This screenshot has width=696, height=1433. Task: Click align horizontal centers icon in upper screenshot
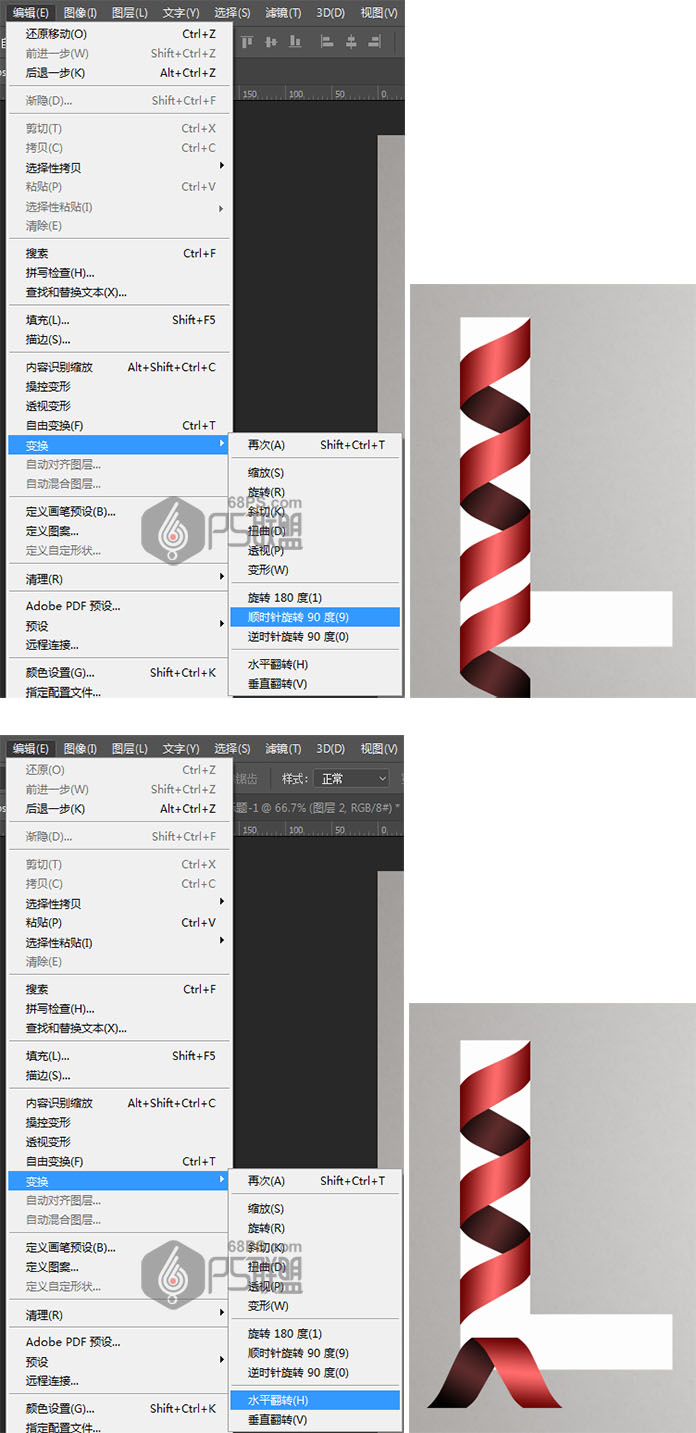point(351,42)
